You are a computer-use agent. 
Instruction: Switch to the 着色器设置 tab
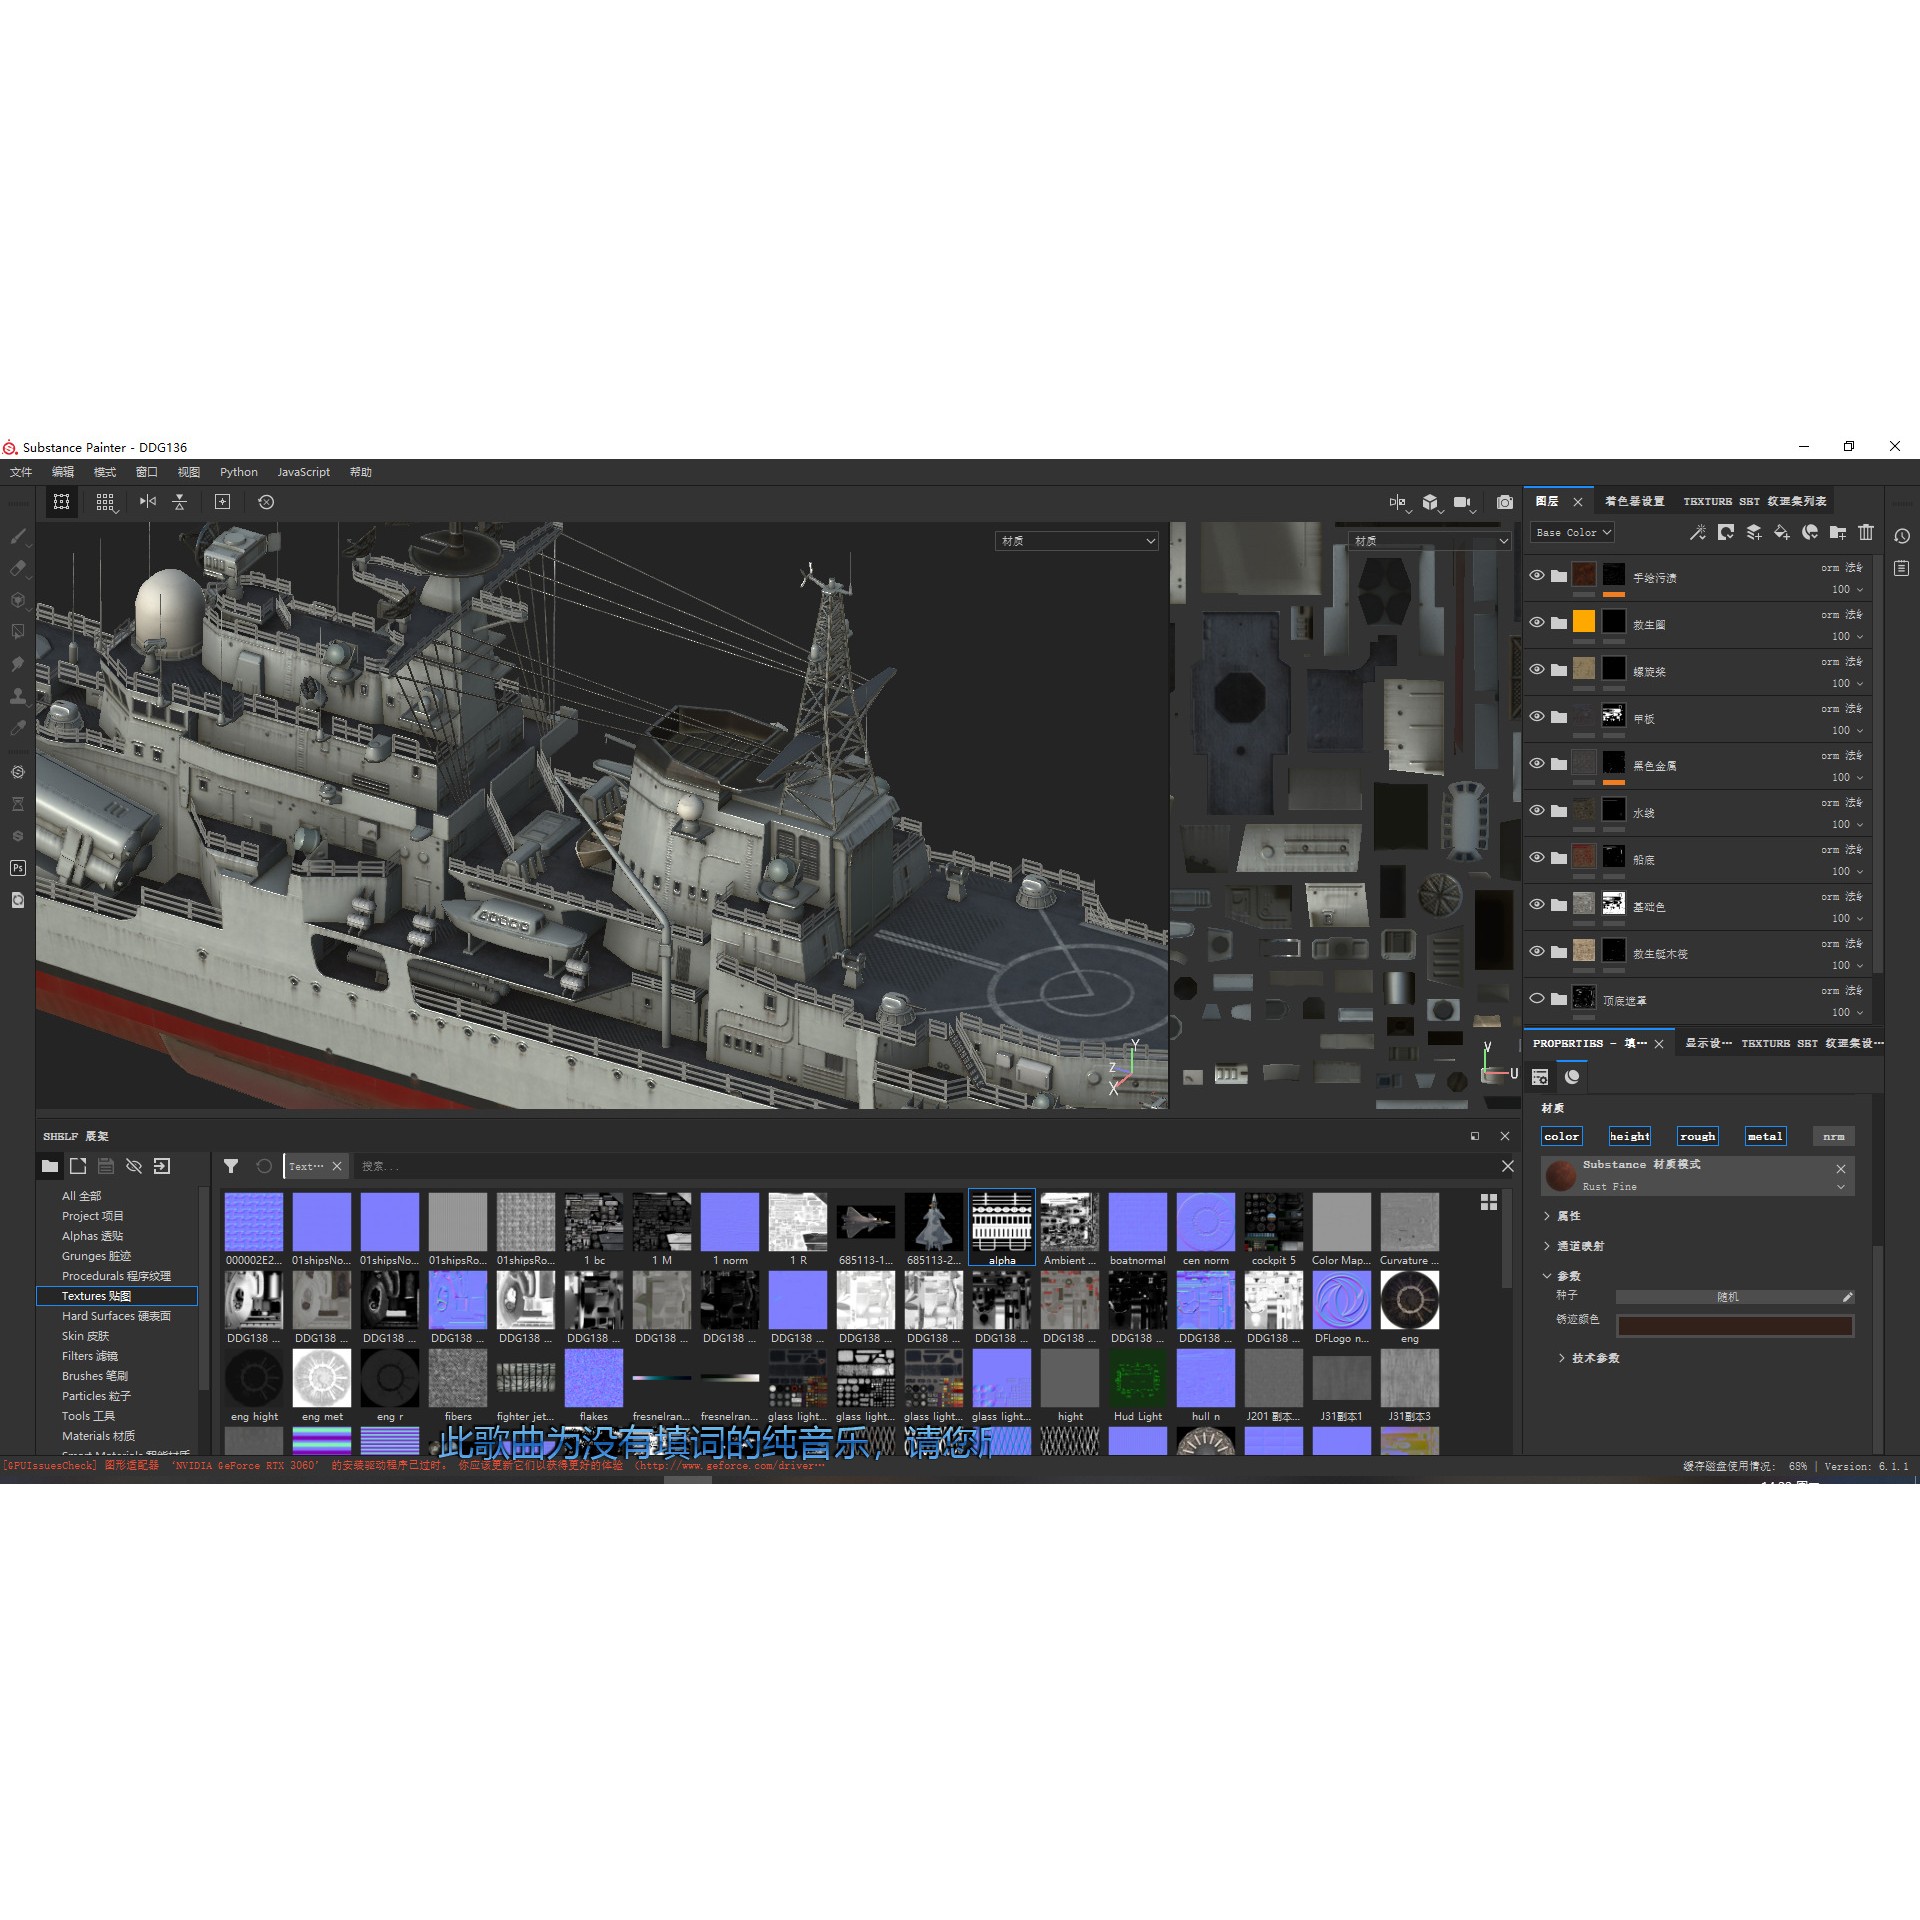coord(1633,500)
